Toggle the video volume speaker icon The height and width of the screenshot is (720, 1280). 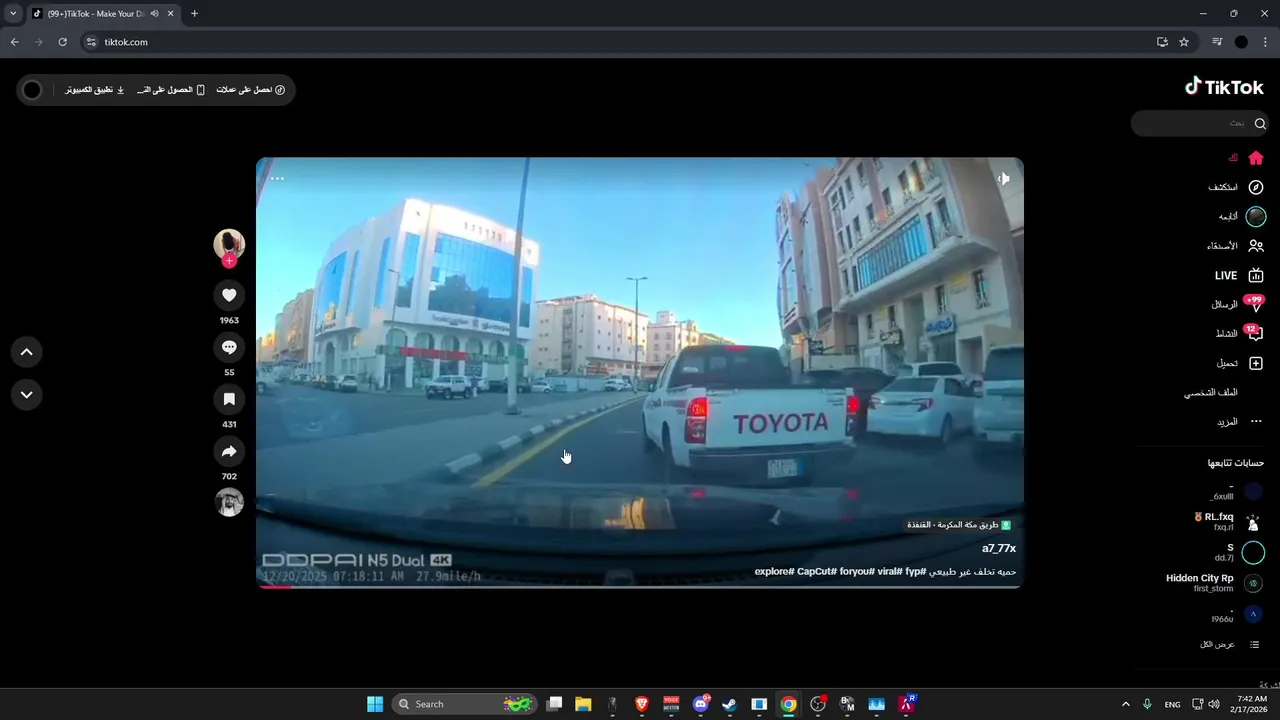pyautogui.click(x=1003, y=179)
